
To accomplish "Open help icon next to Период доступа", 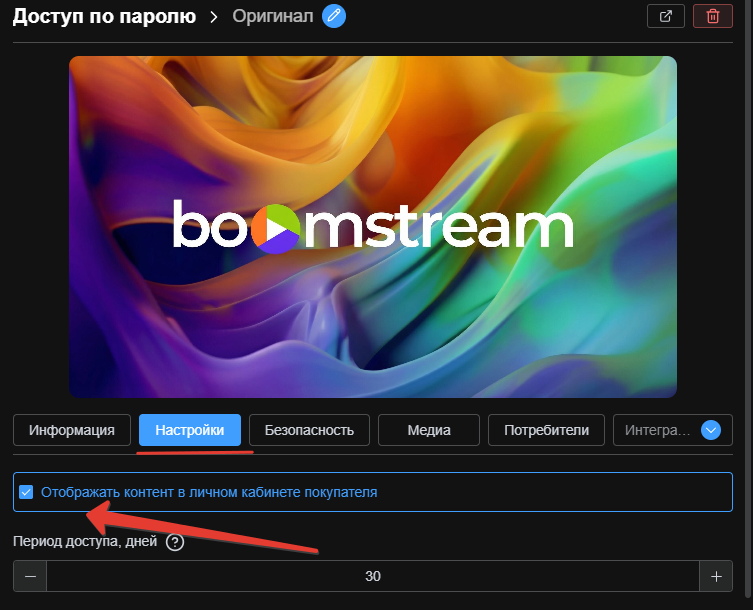I will coord(175,542).
